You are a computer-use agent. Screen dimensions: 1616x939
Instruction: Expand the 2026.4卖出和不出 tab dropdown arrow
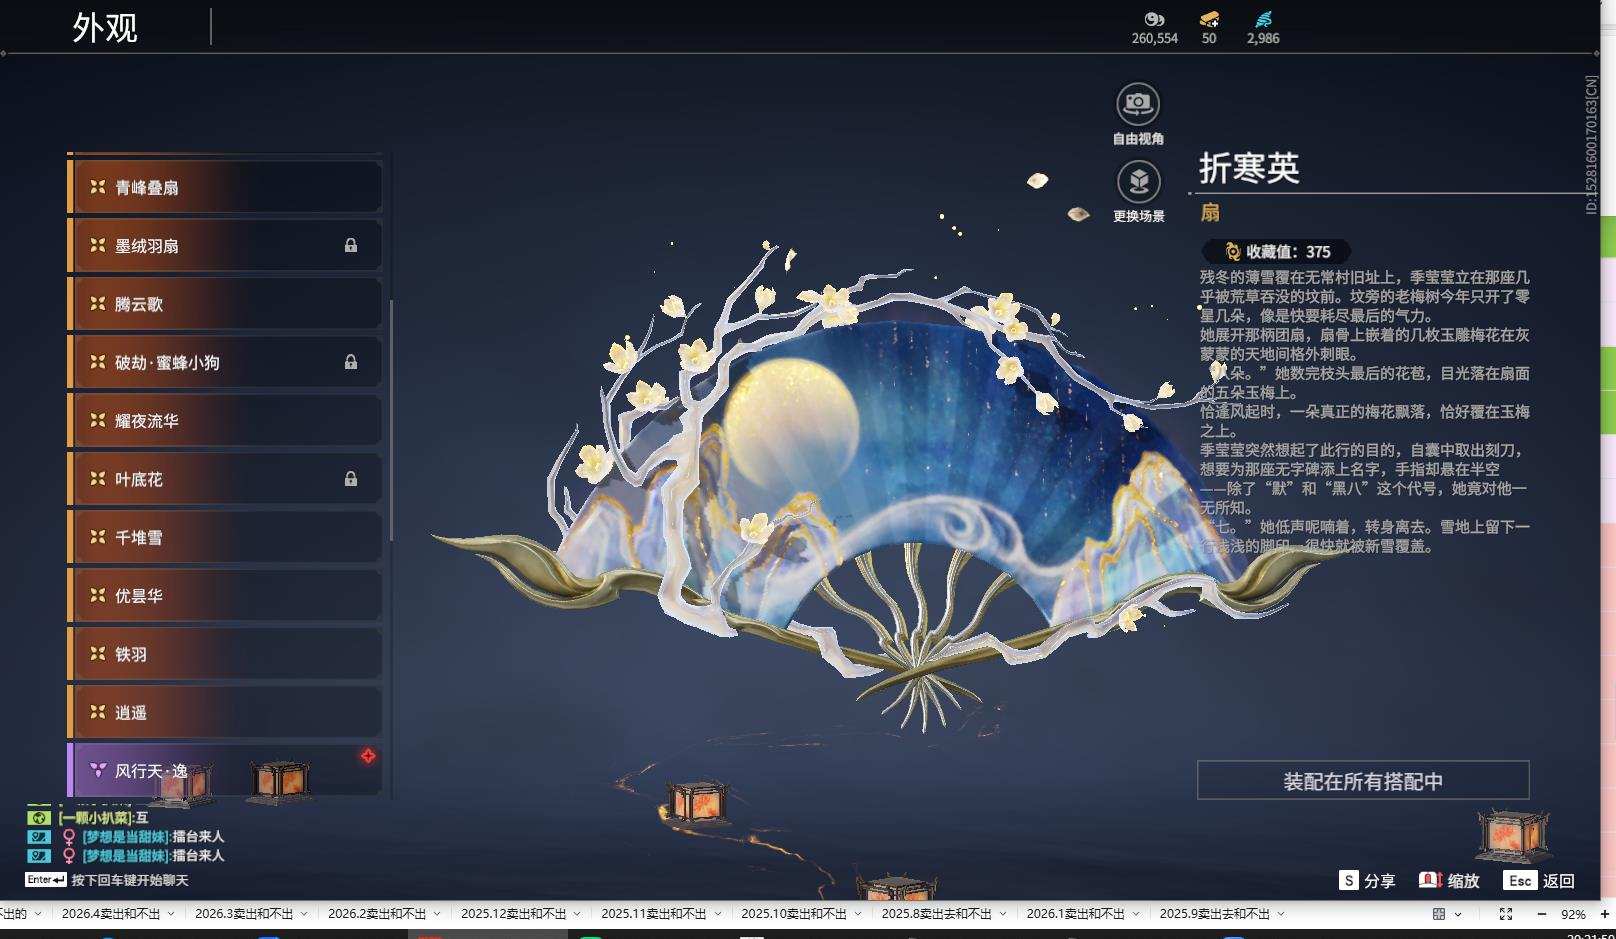(x=171, y=914)
